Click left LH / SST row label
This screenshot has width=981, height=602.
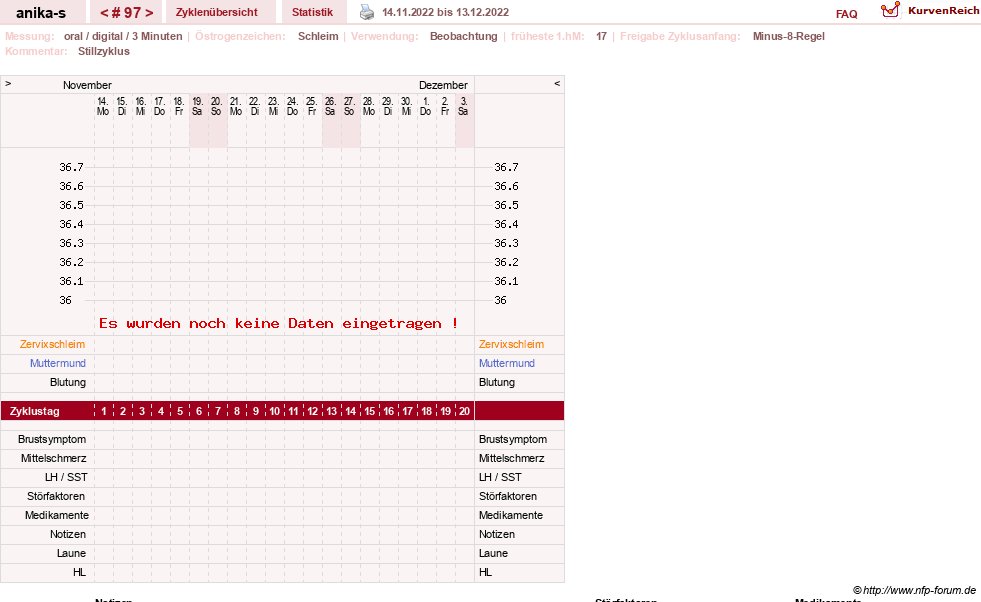coord(66,477)
